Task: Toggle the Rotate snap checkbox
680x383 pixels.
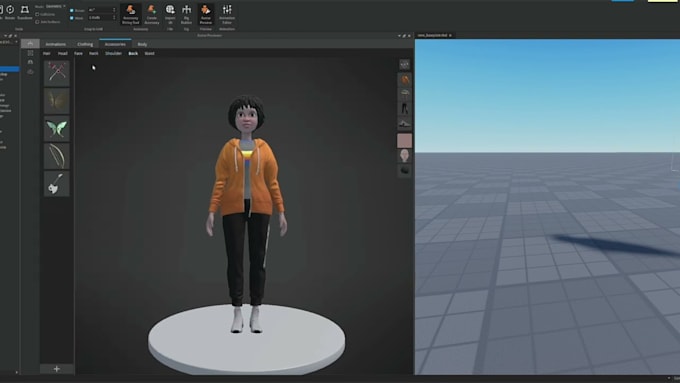Action: 72,10
